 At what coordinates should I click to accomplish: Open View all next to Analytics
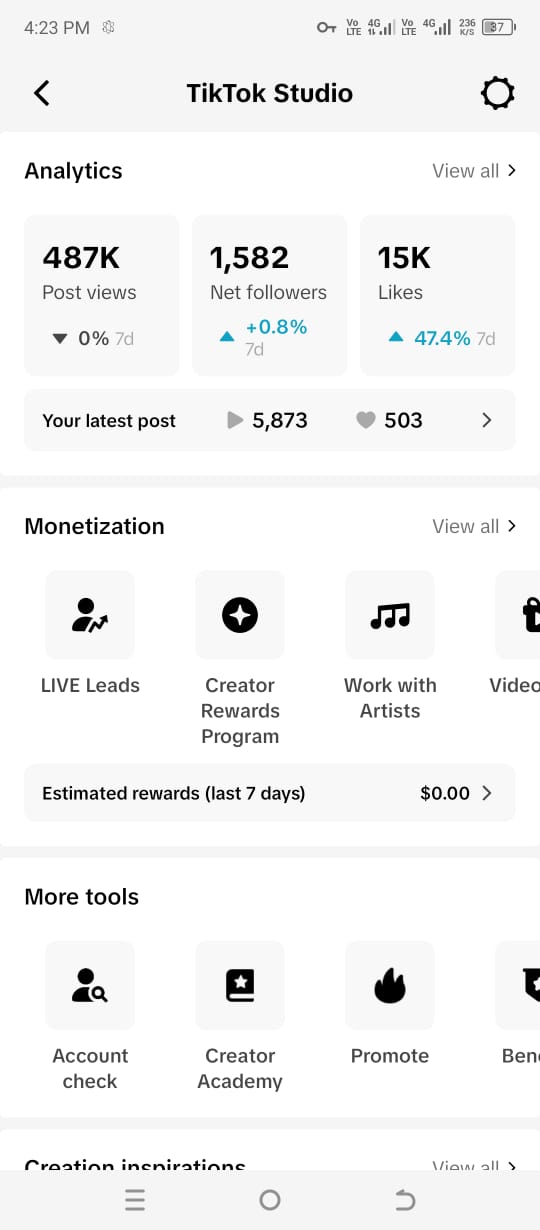click(474, 171)
